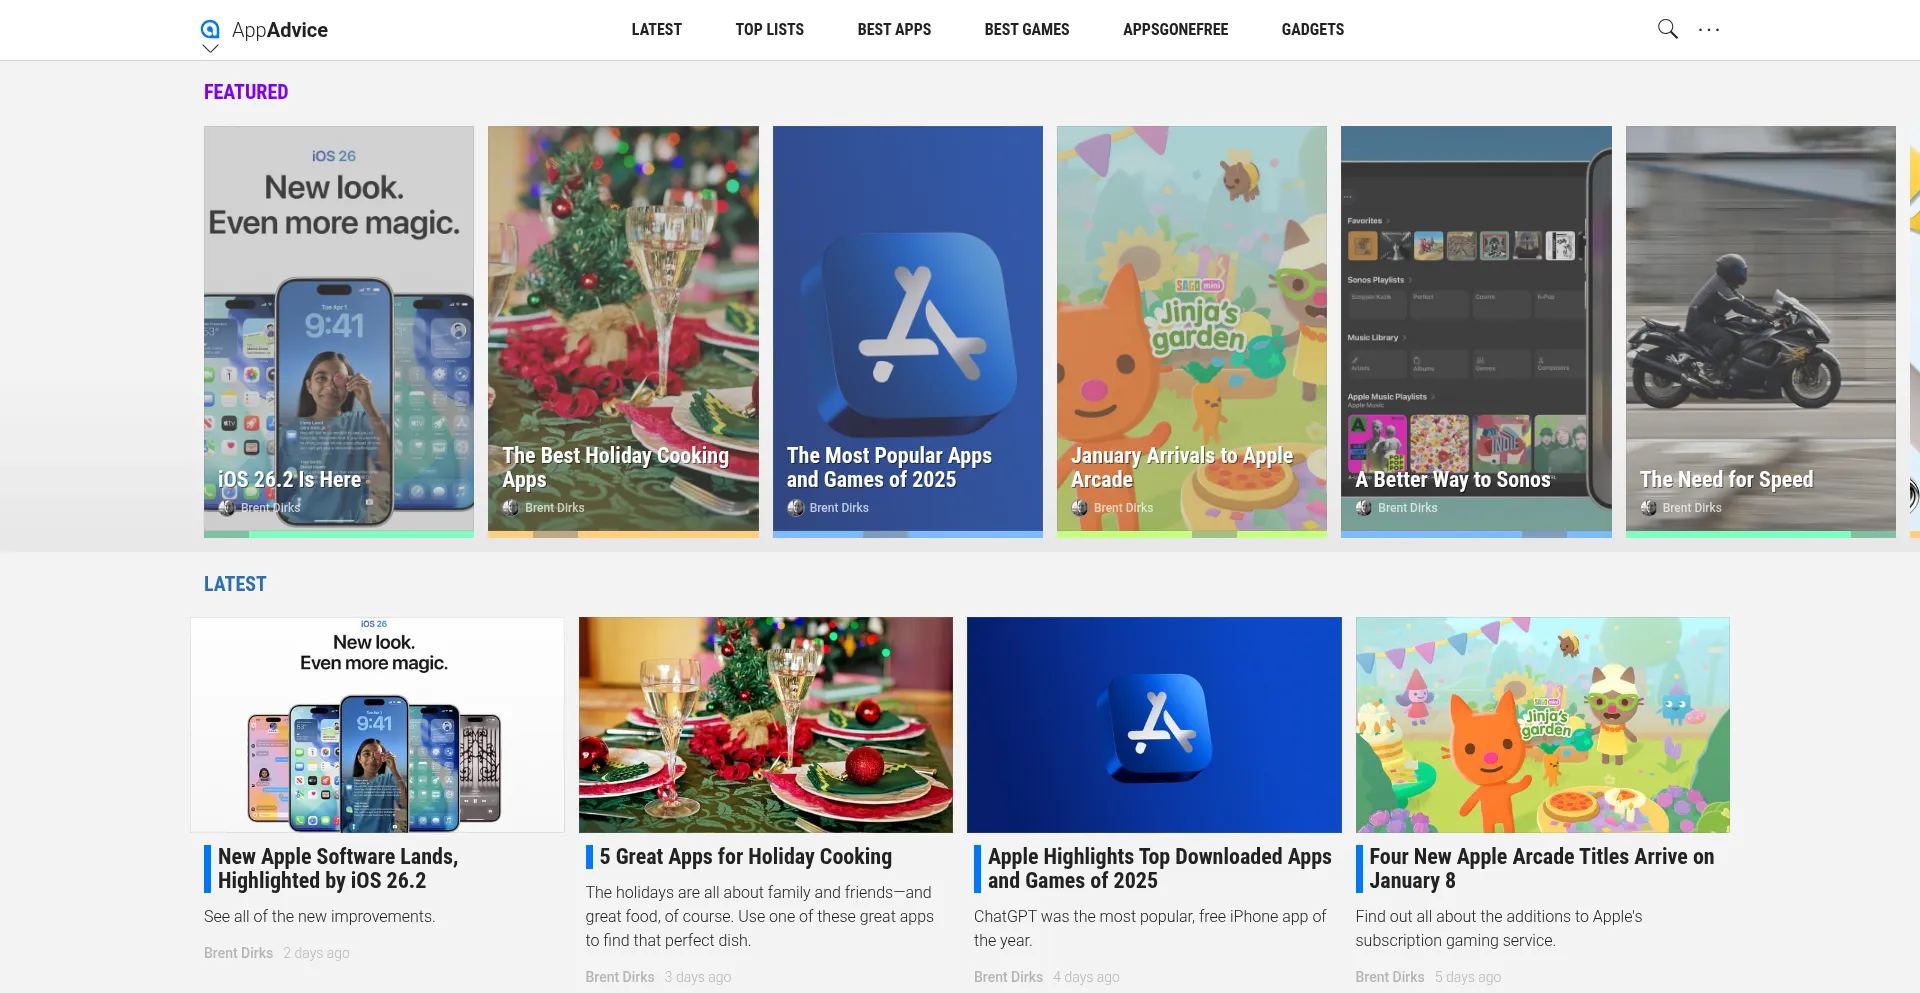Open the search magnifier icon
This screenshot has width=1920, height=993.
1666,29
